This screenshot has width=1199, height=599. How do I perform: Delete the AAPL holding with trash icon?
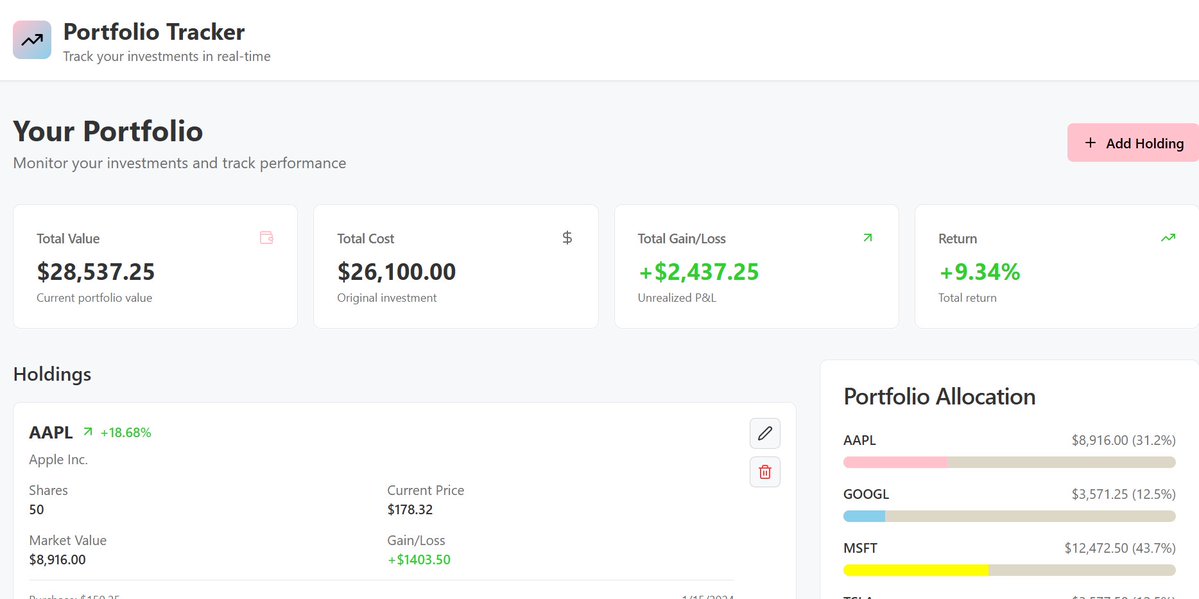pos(765,472)
